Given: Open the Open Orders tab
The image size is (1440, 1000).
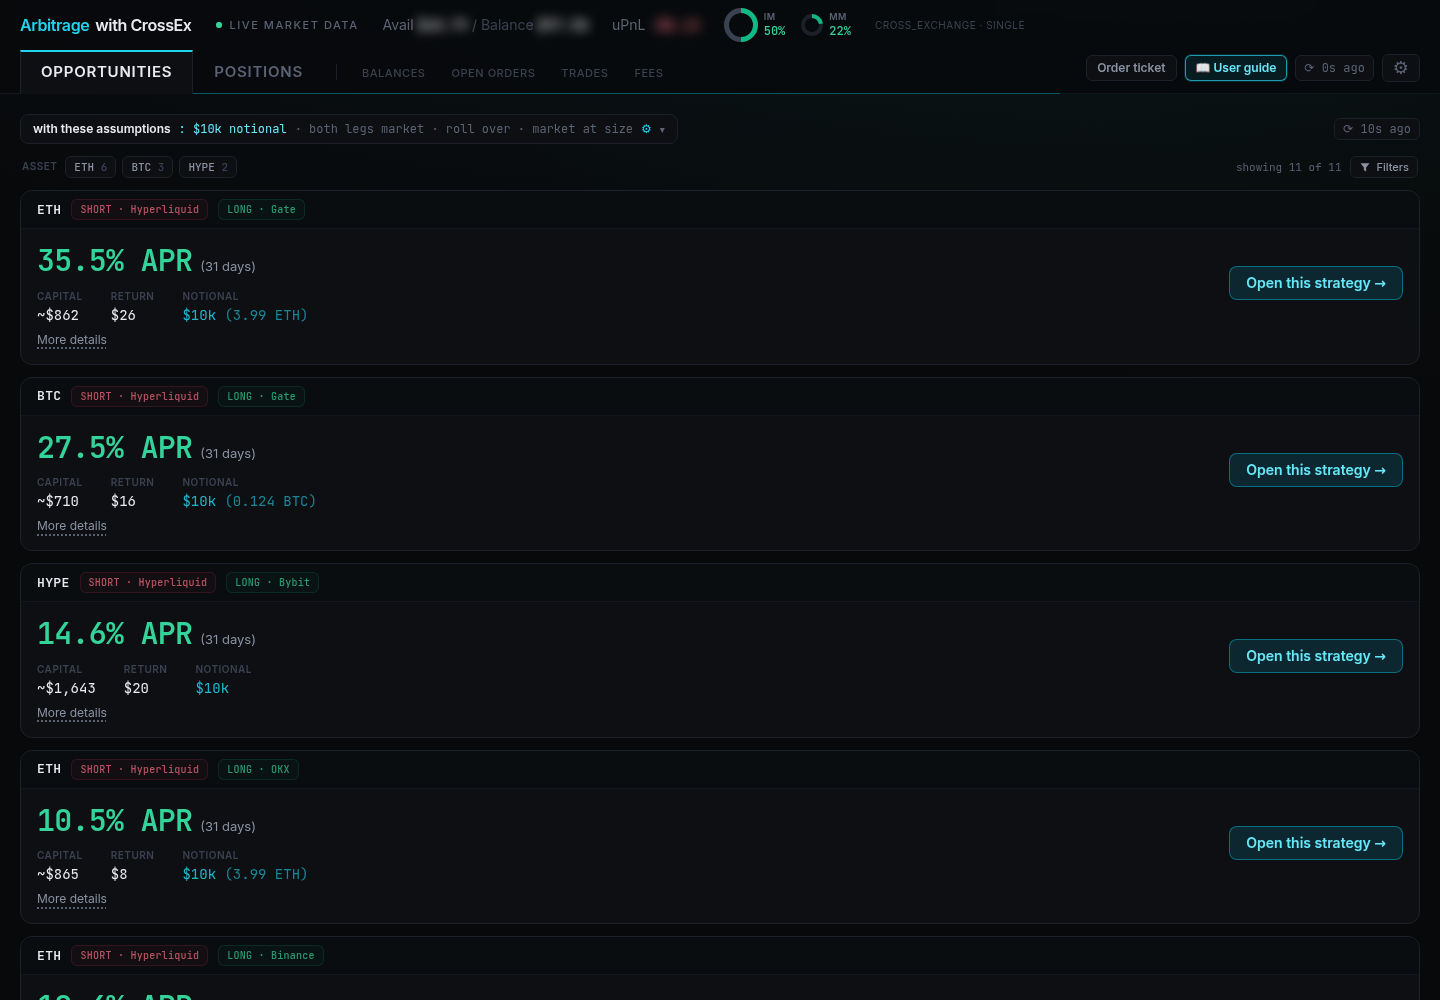Looking at the screenshot, I should [493, 73].
